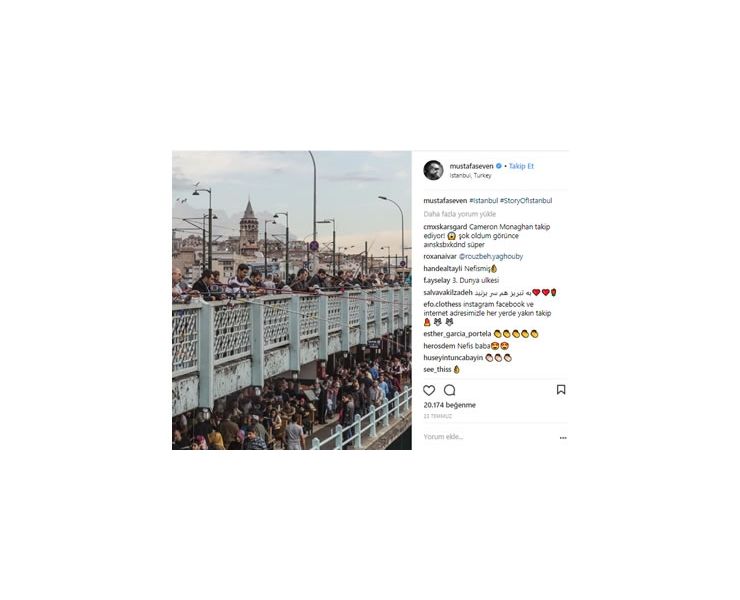Open the #Istanbul hashtag
This screenshot has height=600, width=740.
483,201
